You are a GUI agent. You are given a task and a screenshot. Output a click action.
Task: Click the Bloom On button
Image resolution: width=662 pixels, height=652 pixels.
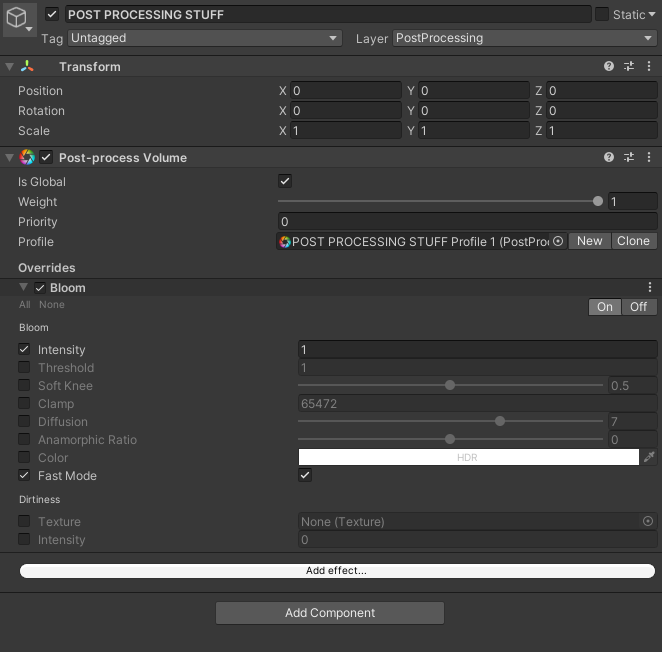point(605,307)
